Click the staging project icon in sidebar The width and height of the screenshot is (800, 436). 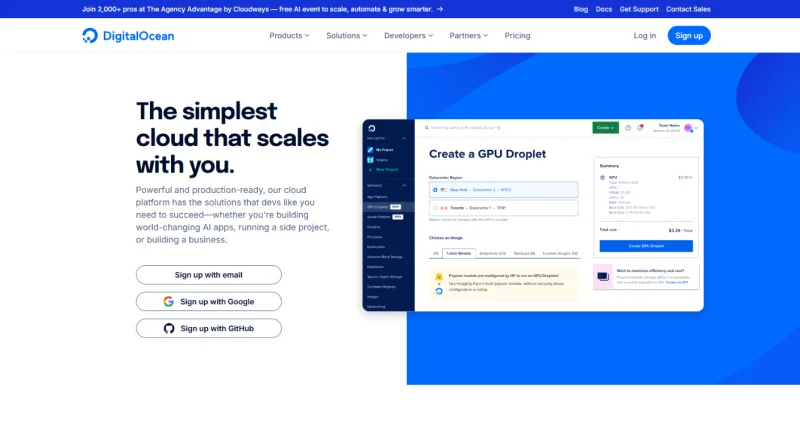[370, 160]
